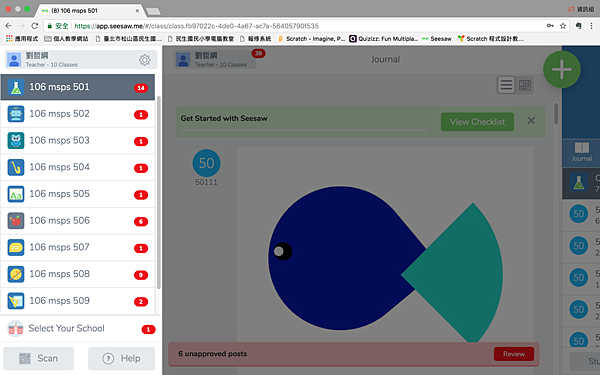Open the Seesaw bookmark
The width and height of the screenshot is (600, 375).
[x=437, y=39]
